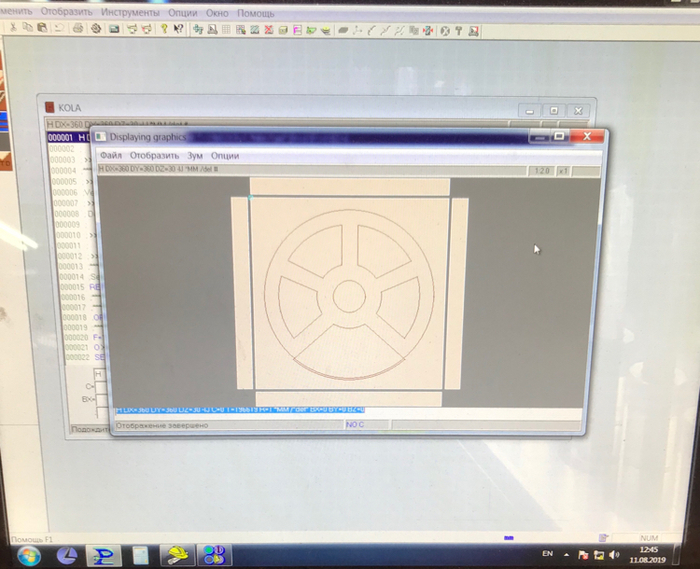Viewport: 700px width, 569px height.
Task: Click the red mirror arrows toolbar icon
Action: coord(428,31)
